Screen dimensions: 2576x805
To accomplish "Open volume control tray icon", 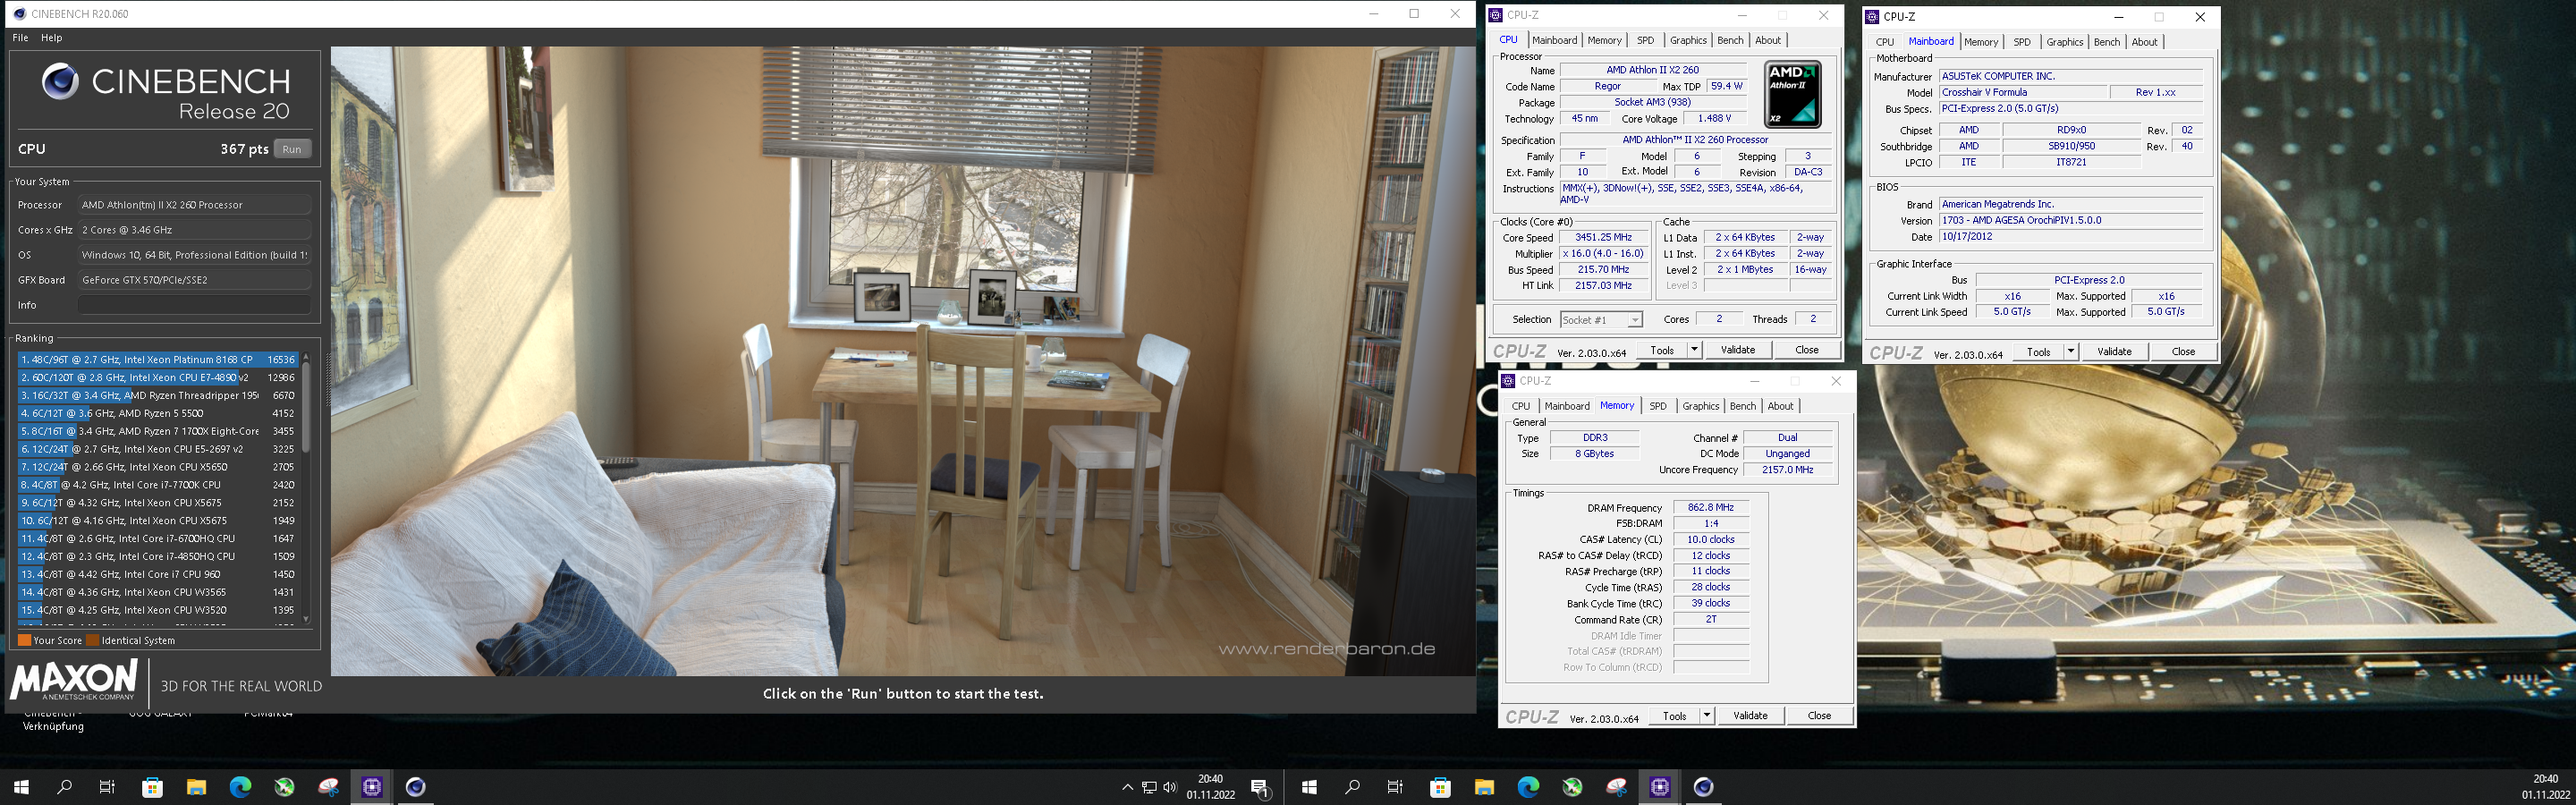I will (x=1169, y=787).
